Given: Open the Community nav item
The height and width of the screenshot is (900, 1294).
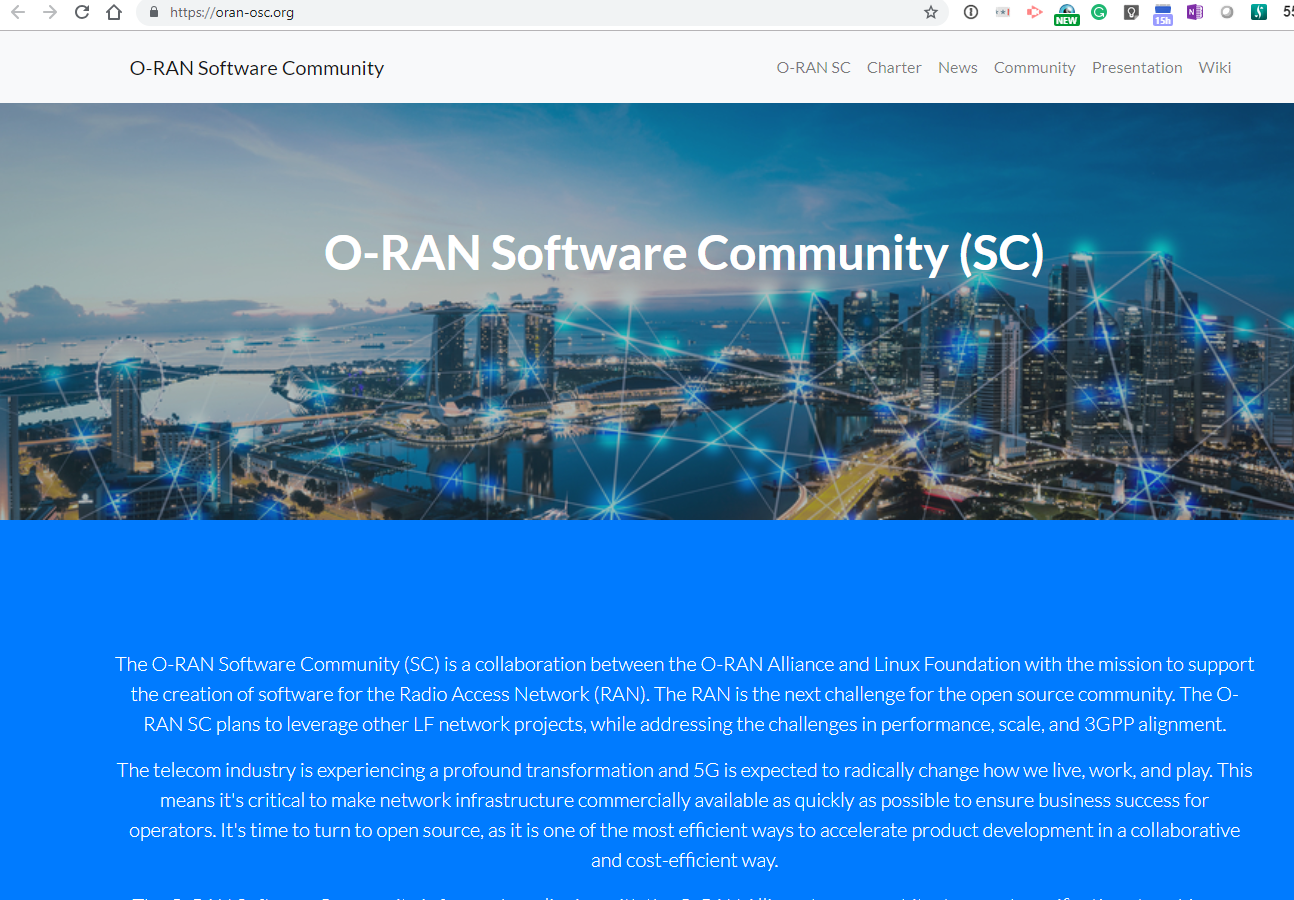Looking at the screenshot, I should click(1035, 68).
